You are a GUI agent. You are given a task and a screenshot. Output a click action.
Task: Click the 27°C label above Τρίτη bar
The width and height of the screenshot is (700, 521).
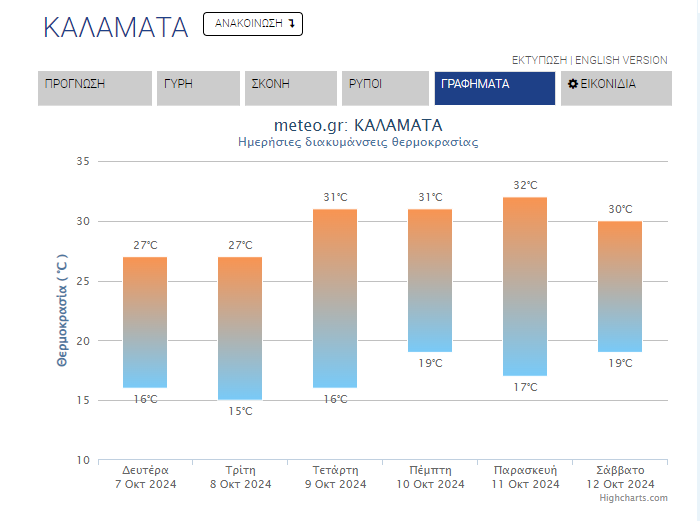pyautogui.click(x=241, y=245)
